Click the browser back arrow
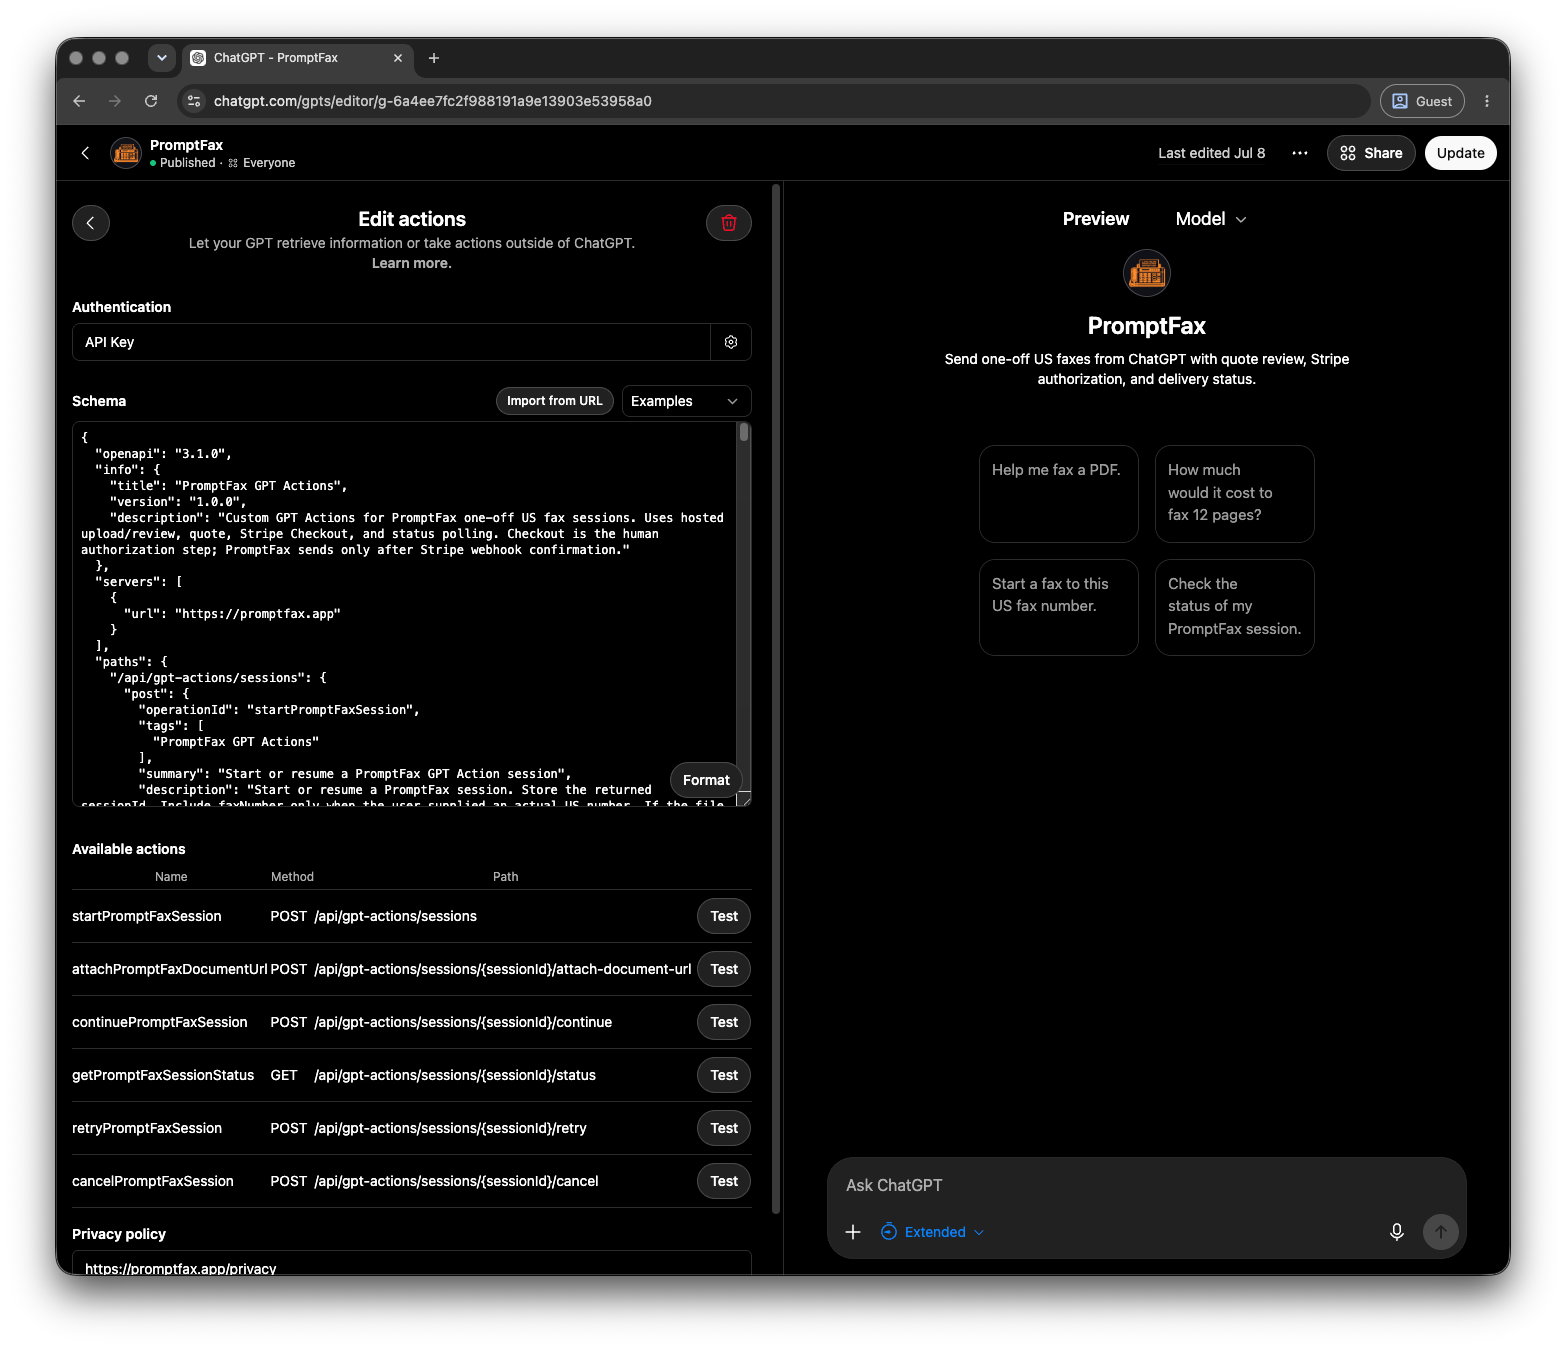Image resolution: width=1566 pixels, height=1349 pixels. (x=79, y=101)
